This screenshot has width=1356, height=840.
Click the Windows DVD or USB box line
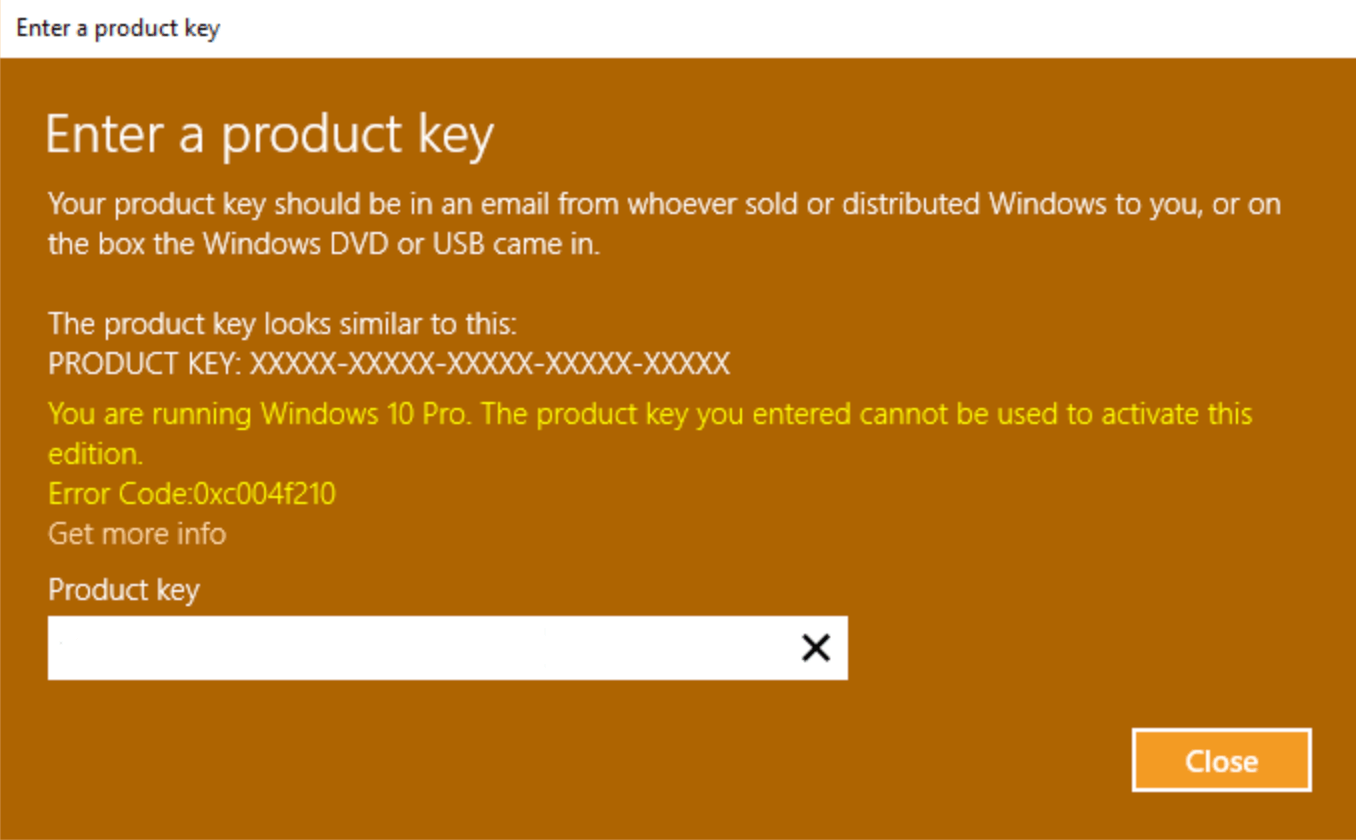point(324,244)
